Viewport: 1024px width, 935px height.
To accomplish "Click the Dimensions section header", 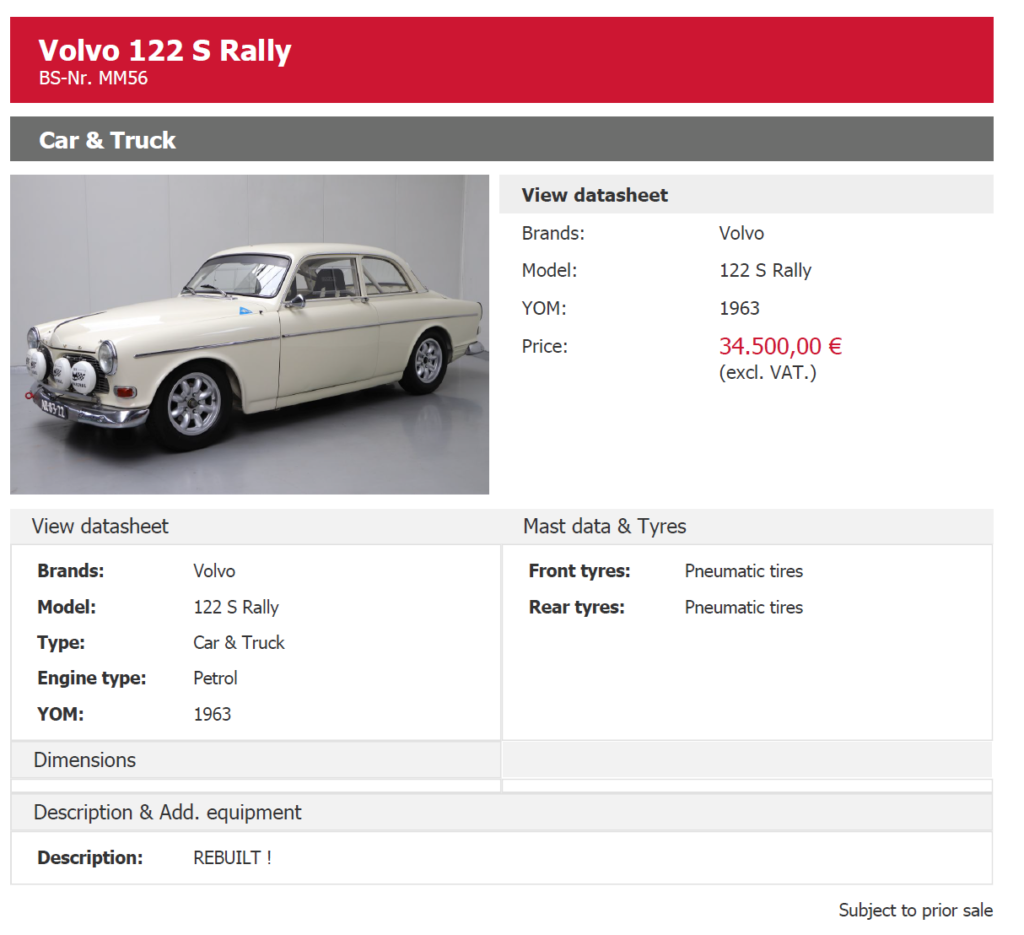I will [x=84, y=760].
